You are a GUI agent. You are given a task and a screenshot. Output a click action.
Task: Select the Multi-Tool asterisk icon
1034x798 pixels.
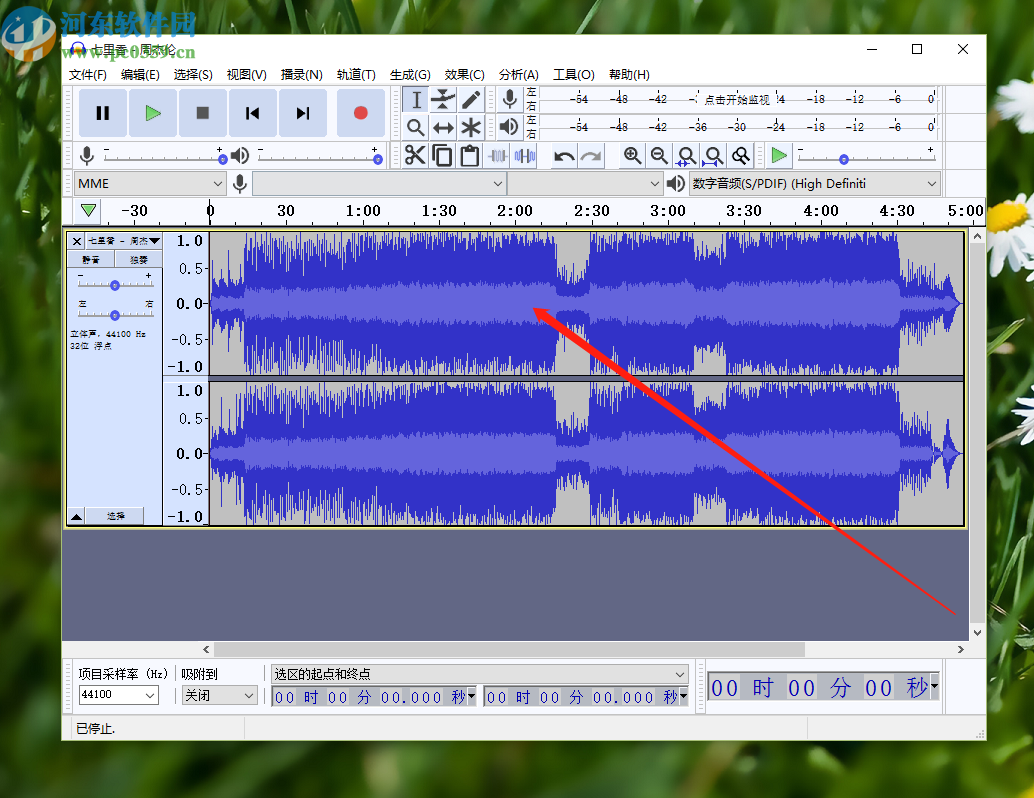point(471,128)
